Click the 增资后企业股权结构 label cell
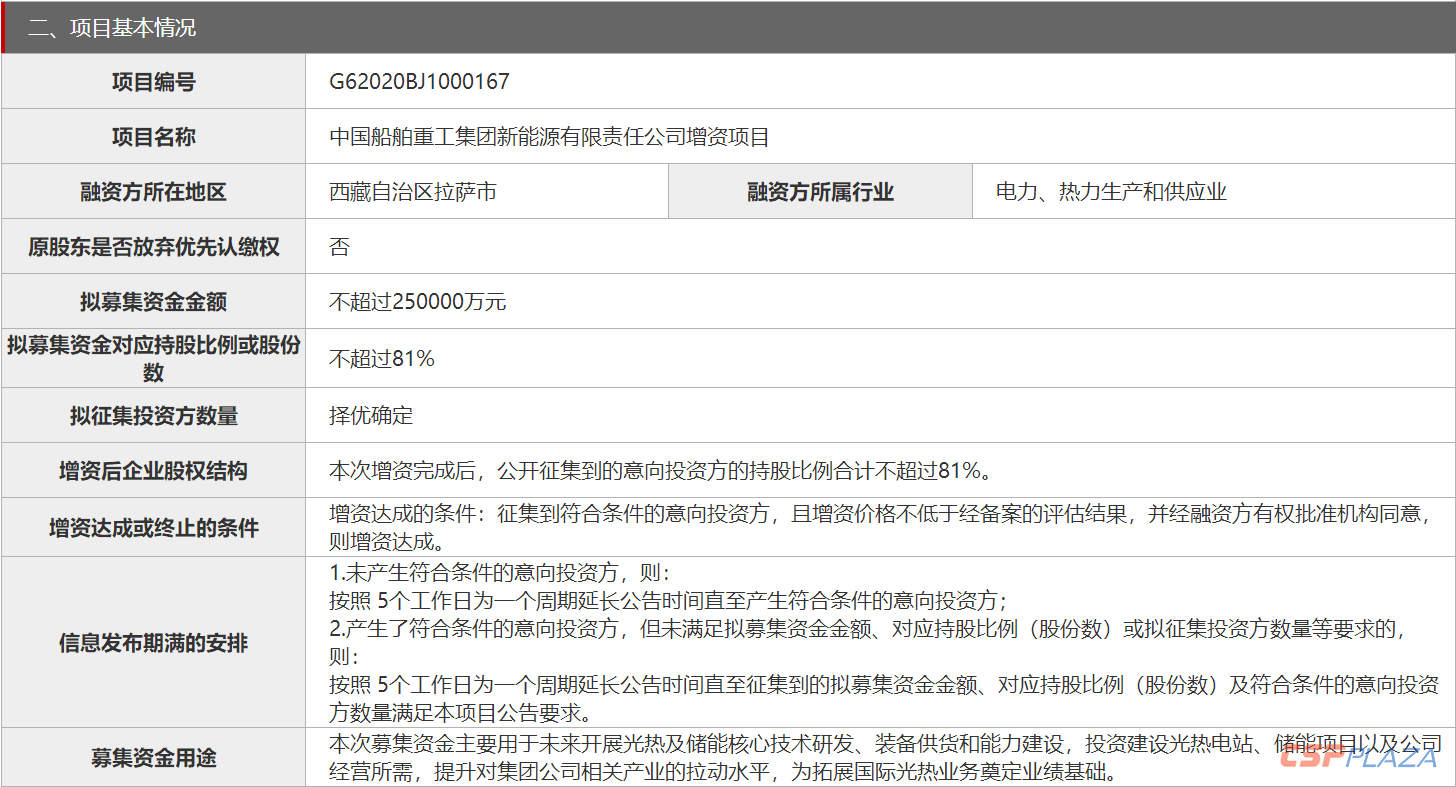 pos(153,471)
